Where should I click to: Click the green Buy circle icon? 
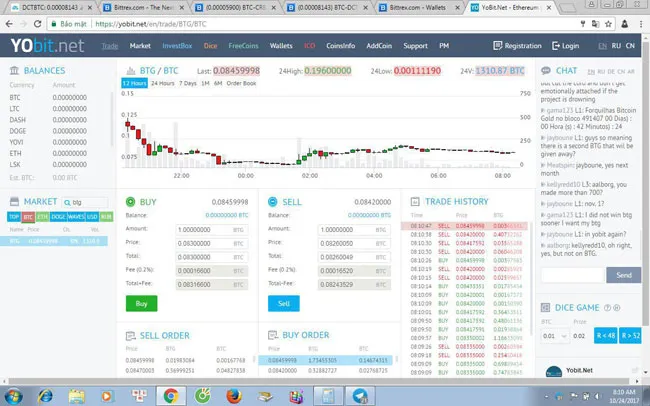[131, 202]
